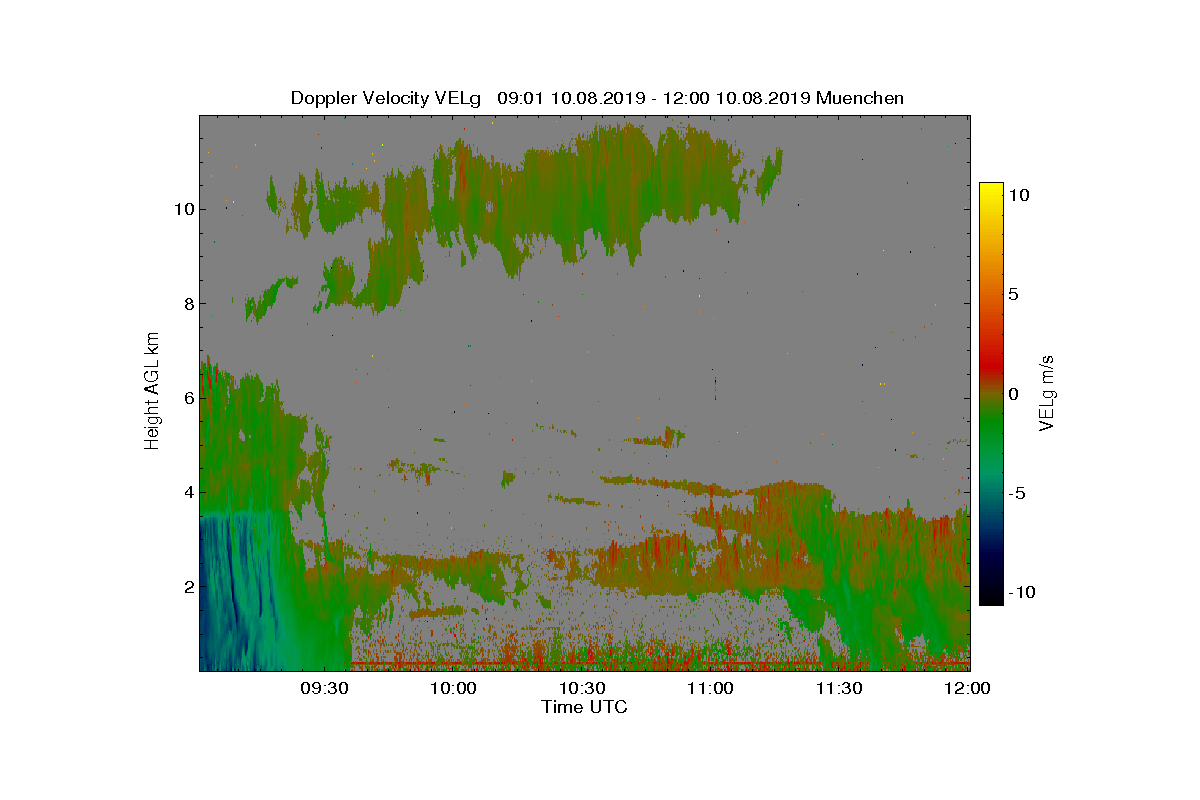Click the red band of the colorbar

[x=991, y=365]
